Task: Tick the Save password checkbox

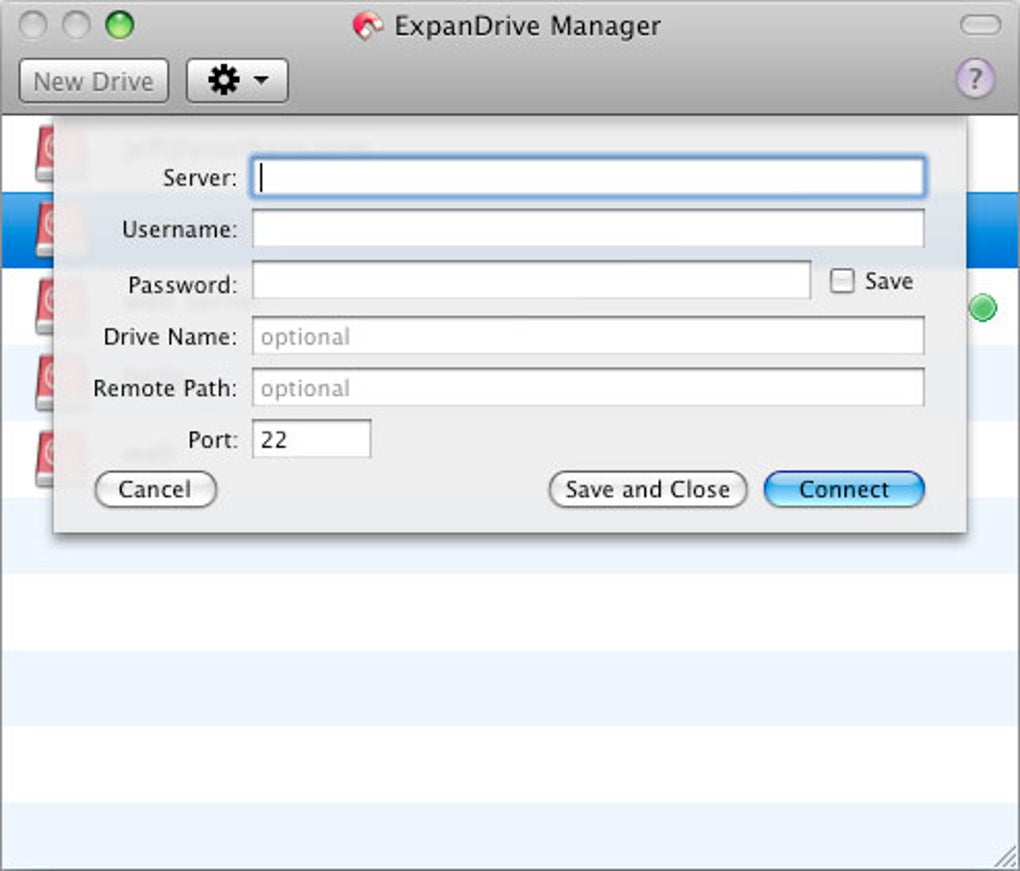Action: (x=842, y=281)
